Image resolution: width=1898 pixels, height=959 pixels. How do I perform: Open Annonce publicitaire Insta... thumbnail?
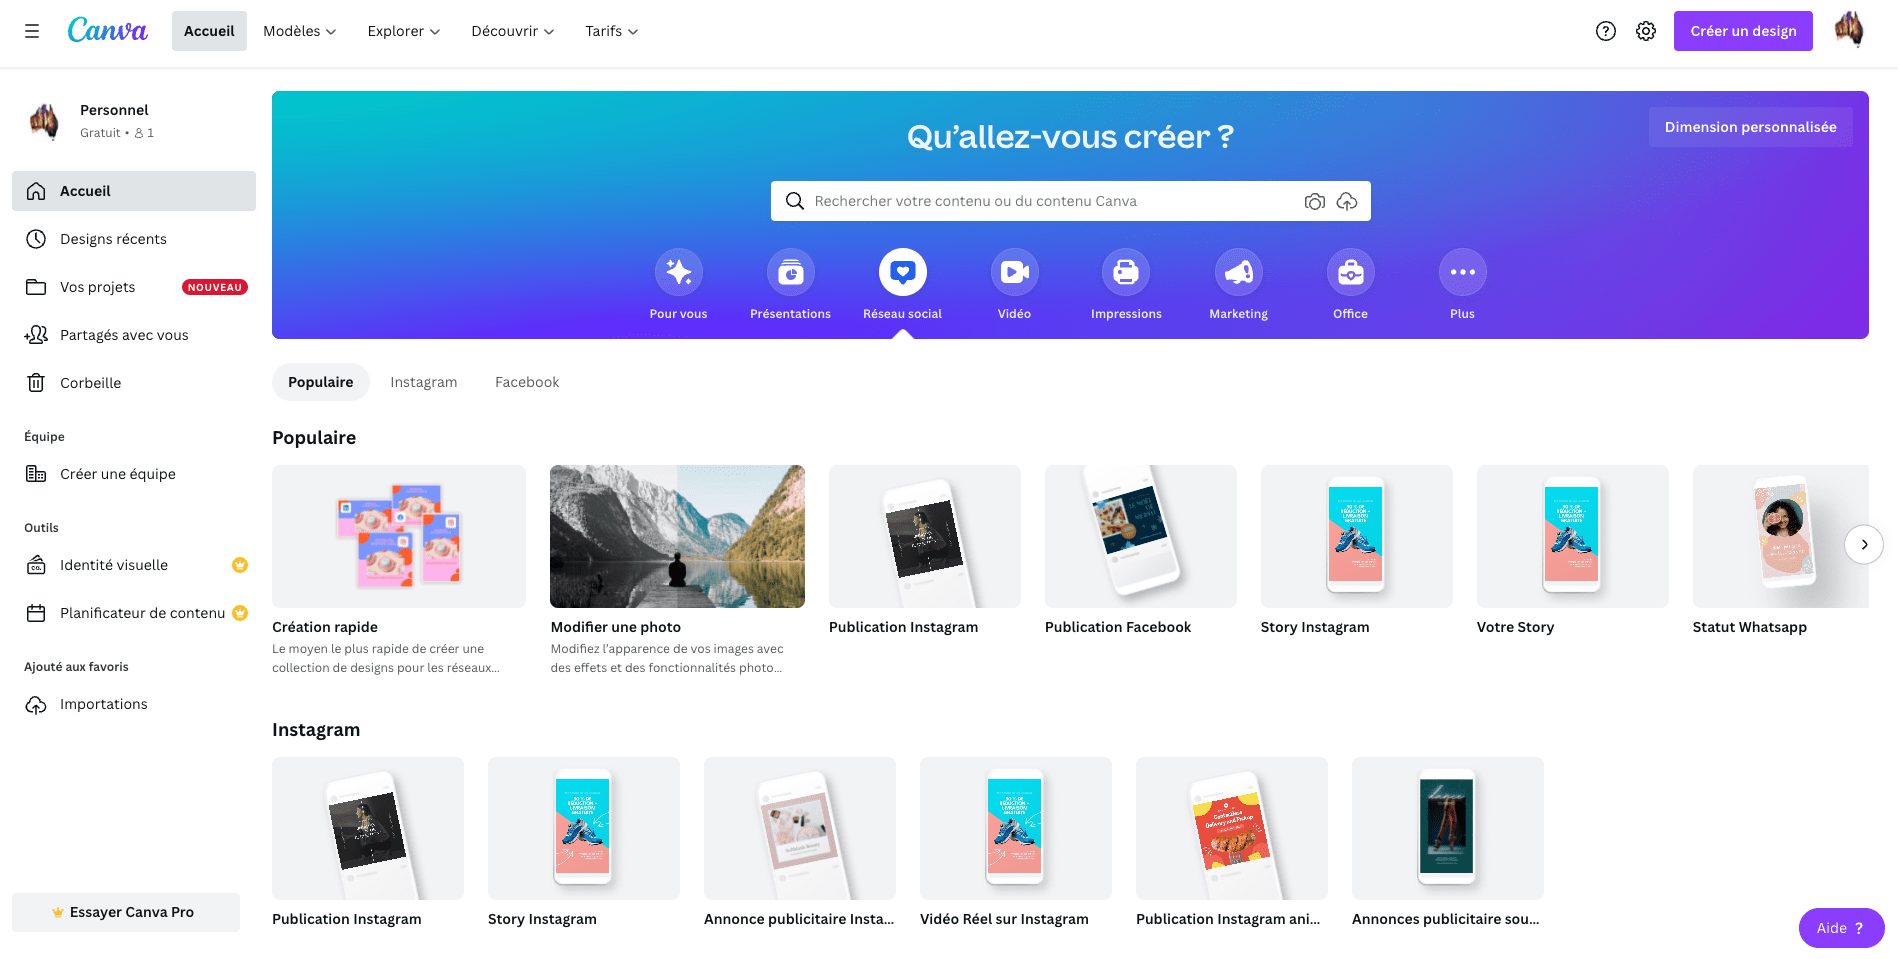pyautogui.click(x=799, y=828)
